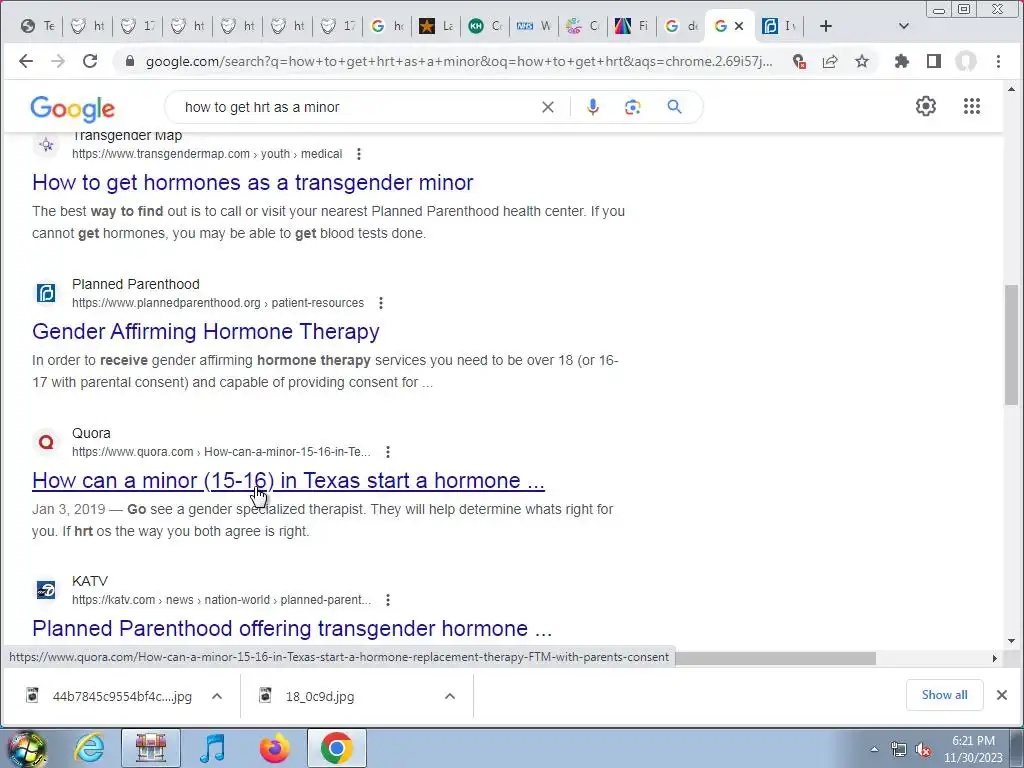View site information via padlock icon
The width and height of the screenshot is (1024, 768).
pyautogui.click(x=130, y=61)
